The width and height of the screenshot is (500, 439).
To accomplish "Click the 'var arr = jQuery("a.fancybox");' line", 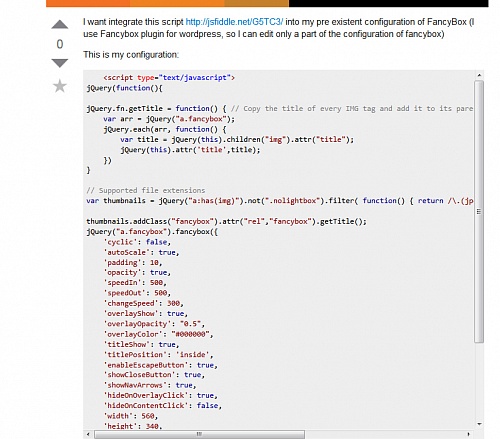I will [169, 119].
